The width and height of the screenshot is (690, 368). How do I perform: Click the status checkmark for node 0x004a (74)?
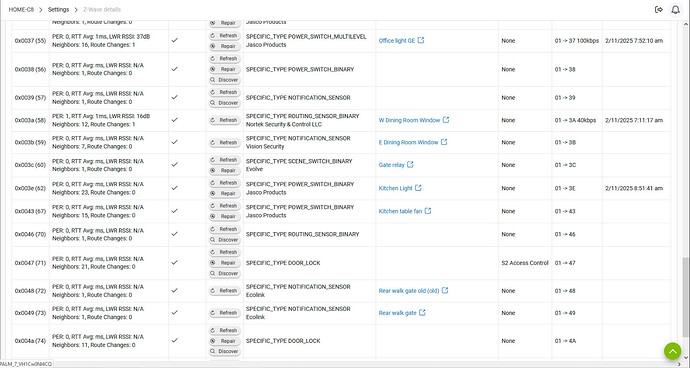point(175,340)
